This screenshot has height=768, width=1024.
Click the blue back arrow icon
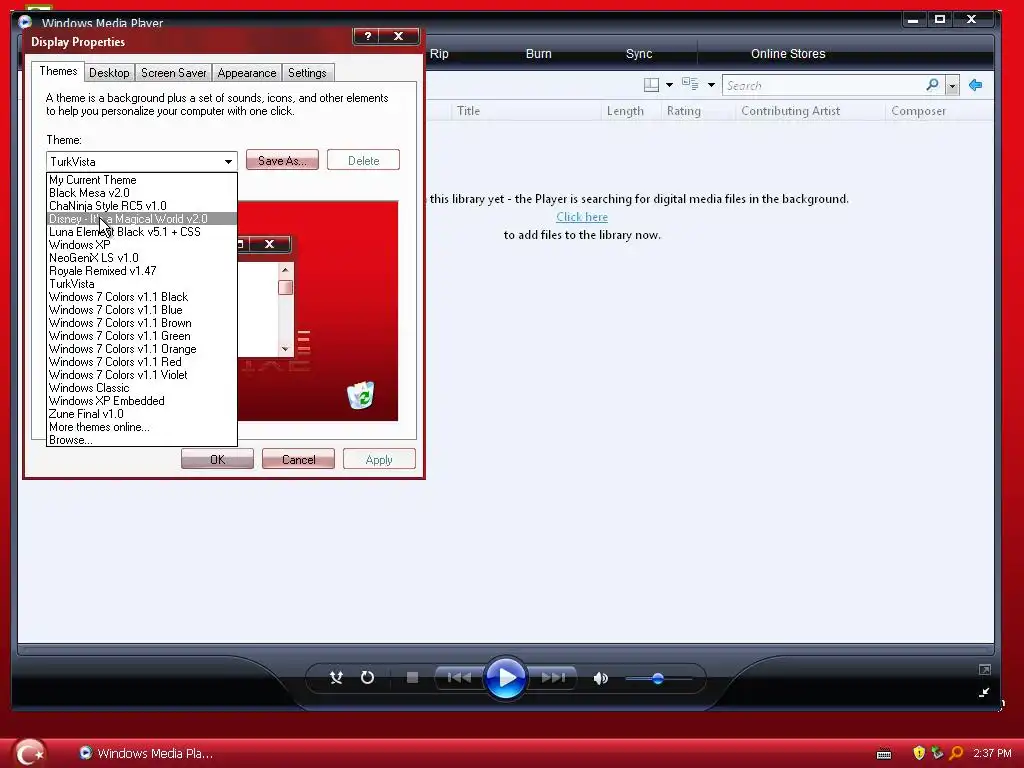click(x=976, y=85)
